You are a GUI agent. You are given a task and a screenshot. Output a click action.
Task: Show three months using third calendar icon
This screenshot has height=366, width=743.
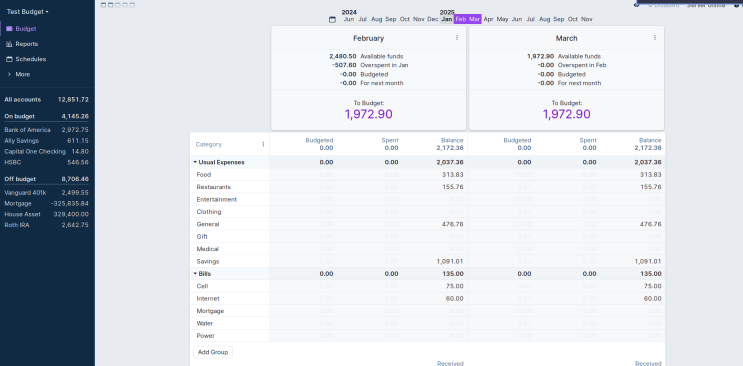[118, 5]
